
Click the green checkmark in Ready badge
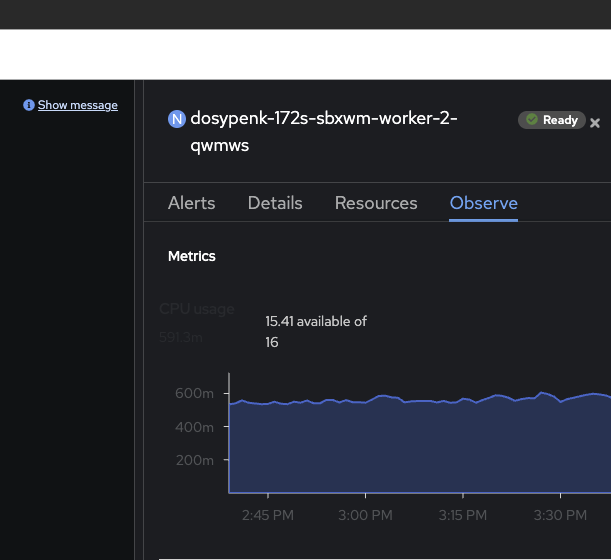[x=532, y=120]
